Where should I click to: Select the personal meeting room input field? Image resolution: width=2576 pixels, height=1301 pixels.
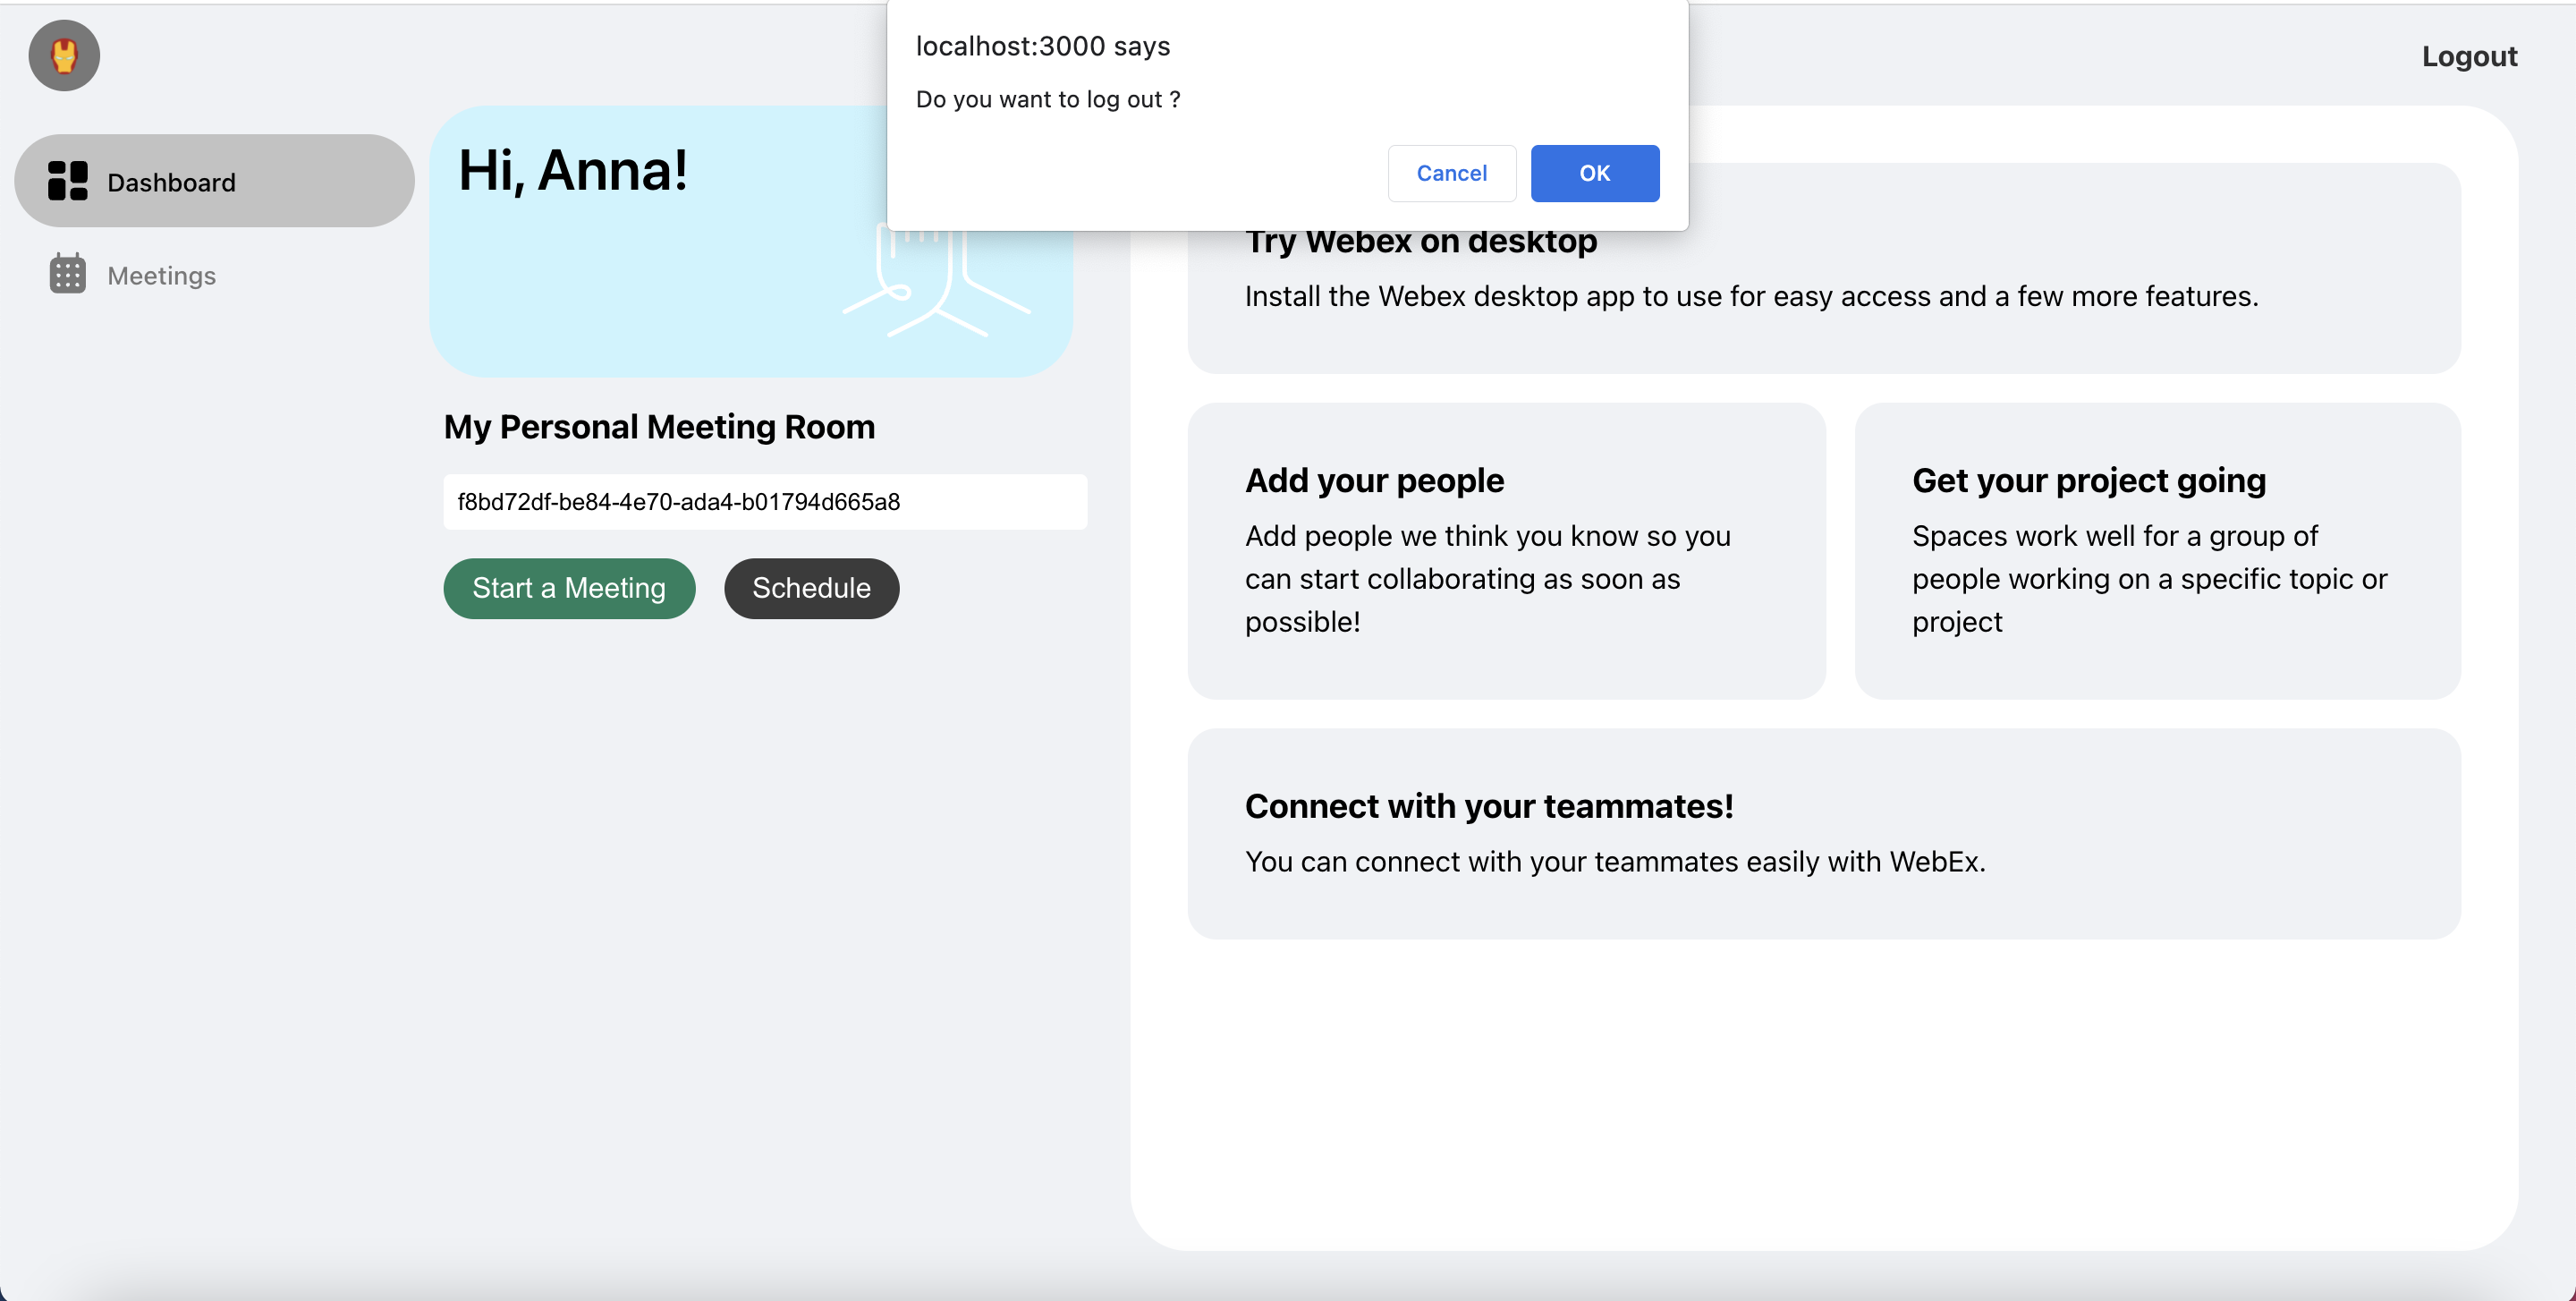[767, 501]
